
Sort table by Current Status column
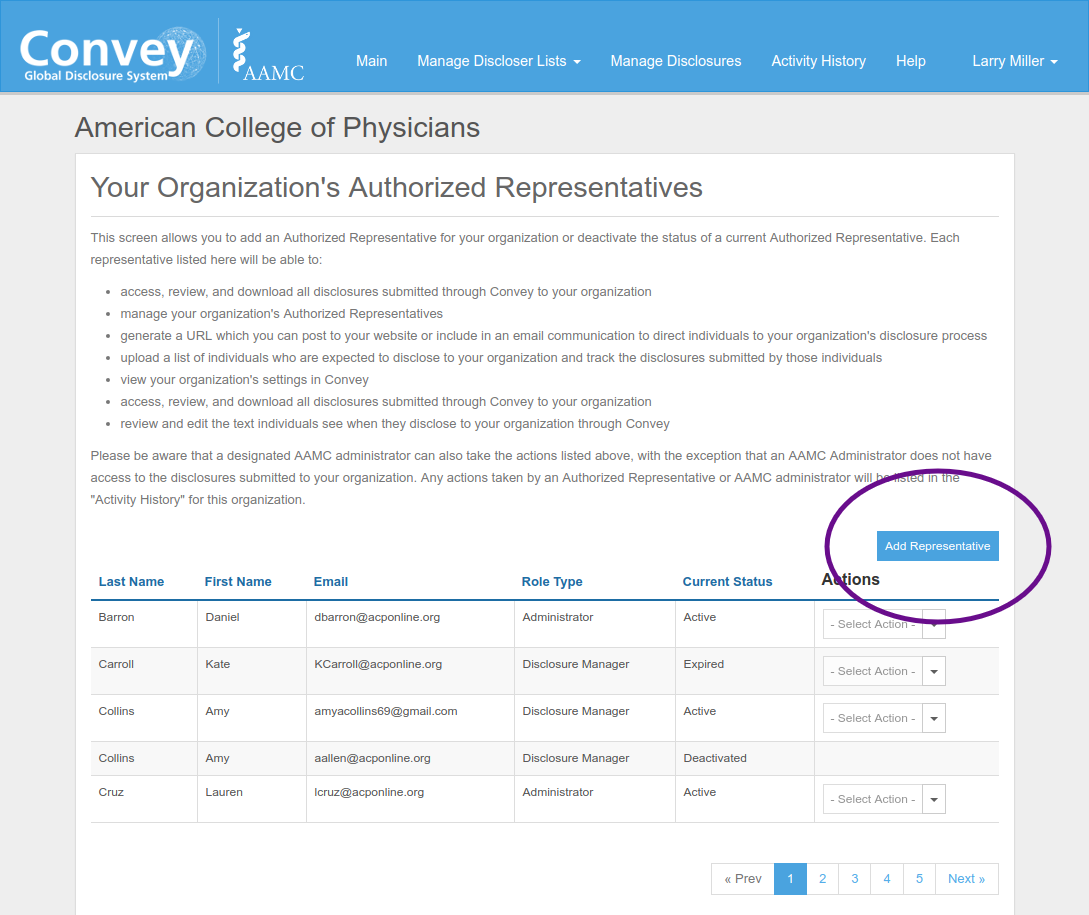[x=727, y=582]
